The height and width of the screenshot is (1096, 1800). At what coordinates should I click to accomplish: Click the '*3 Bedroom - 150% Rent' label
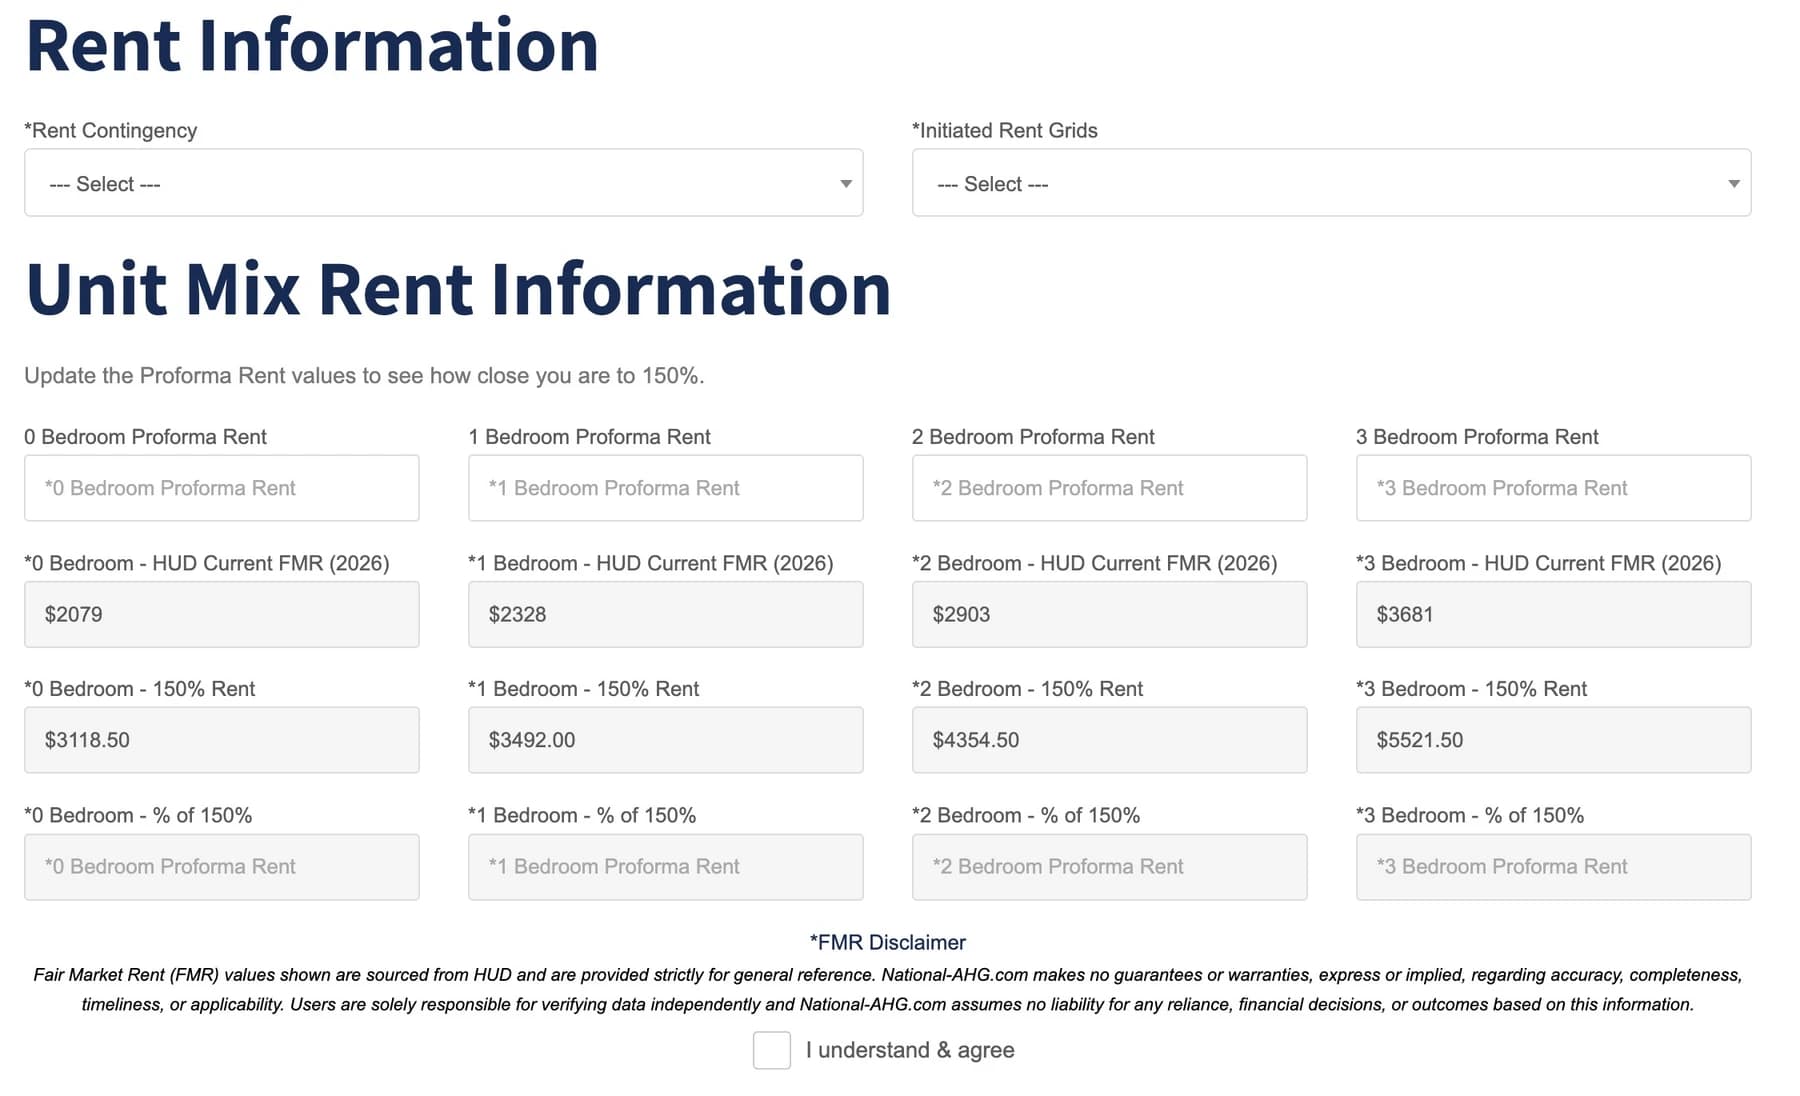[x=1471, y=689]
